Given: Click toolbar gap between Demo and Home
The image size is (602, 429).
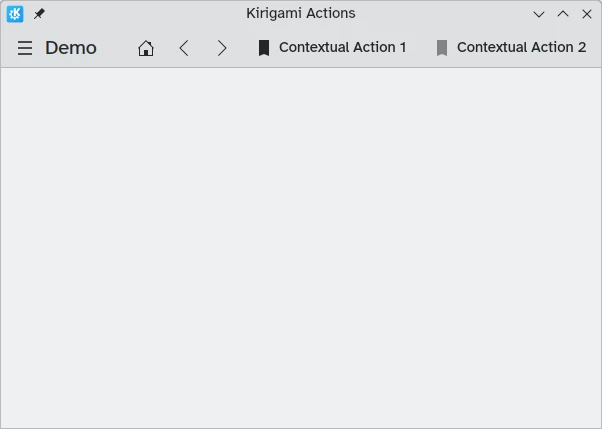Looking at the screenshot, I should [117, 48].
